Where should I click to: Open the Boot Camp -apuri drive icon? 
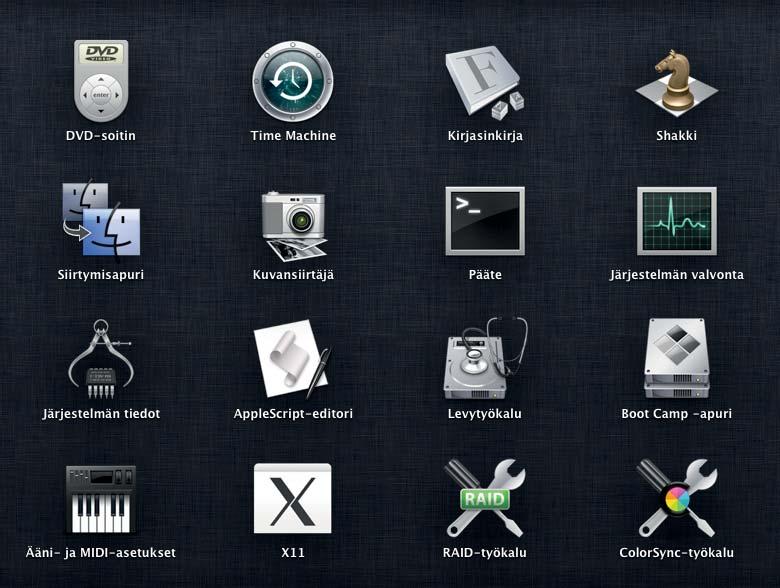pyautogui.click(x=677, y=358)
